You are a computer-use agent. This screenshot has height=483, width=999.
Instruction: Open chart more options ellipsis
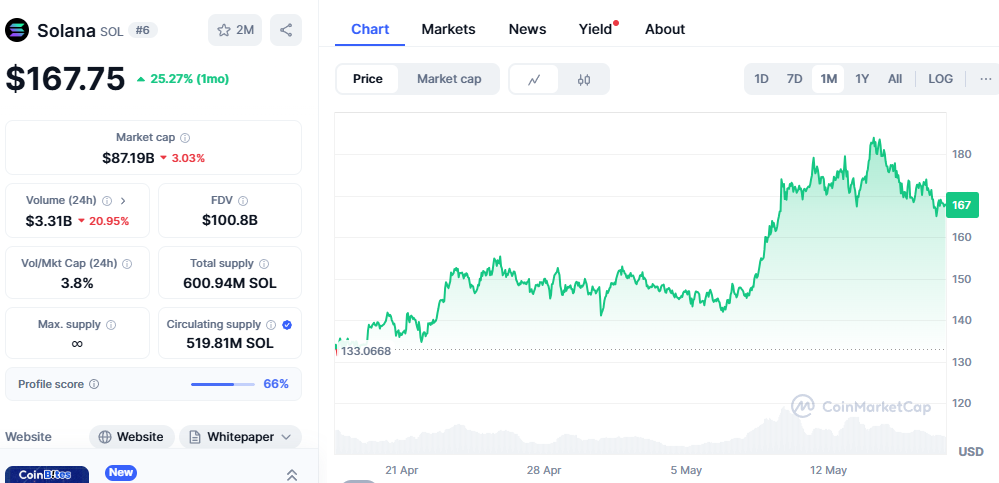tap(986, 79)
